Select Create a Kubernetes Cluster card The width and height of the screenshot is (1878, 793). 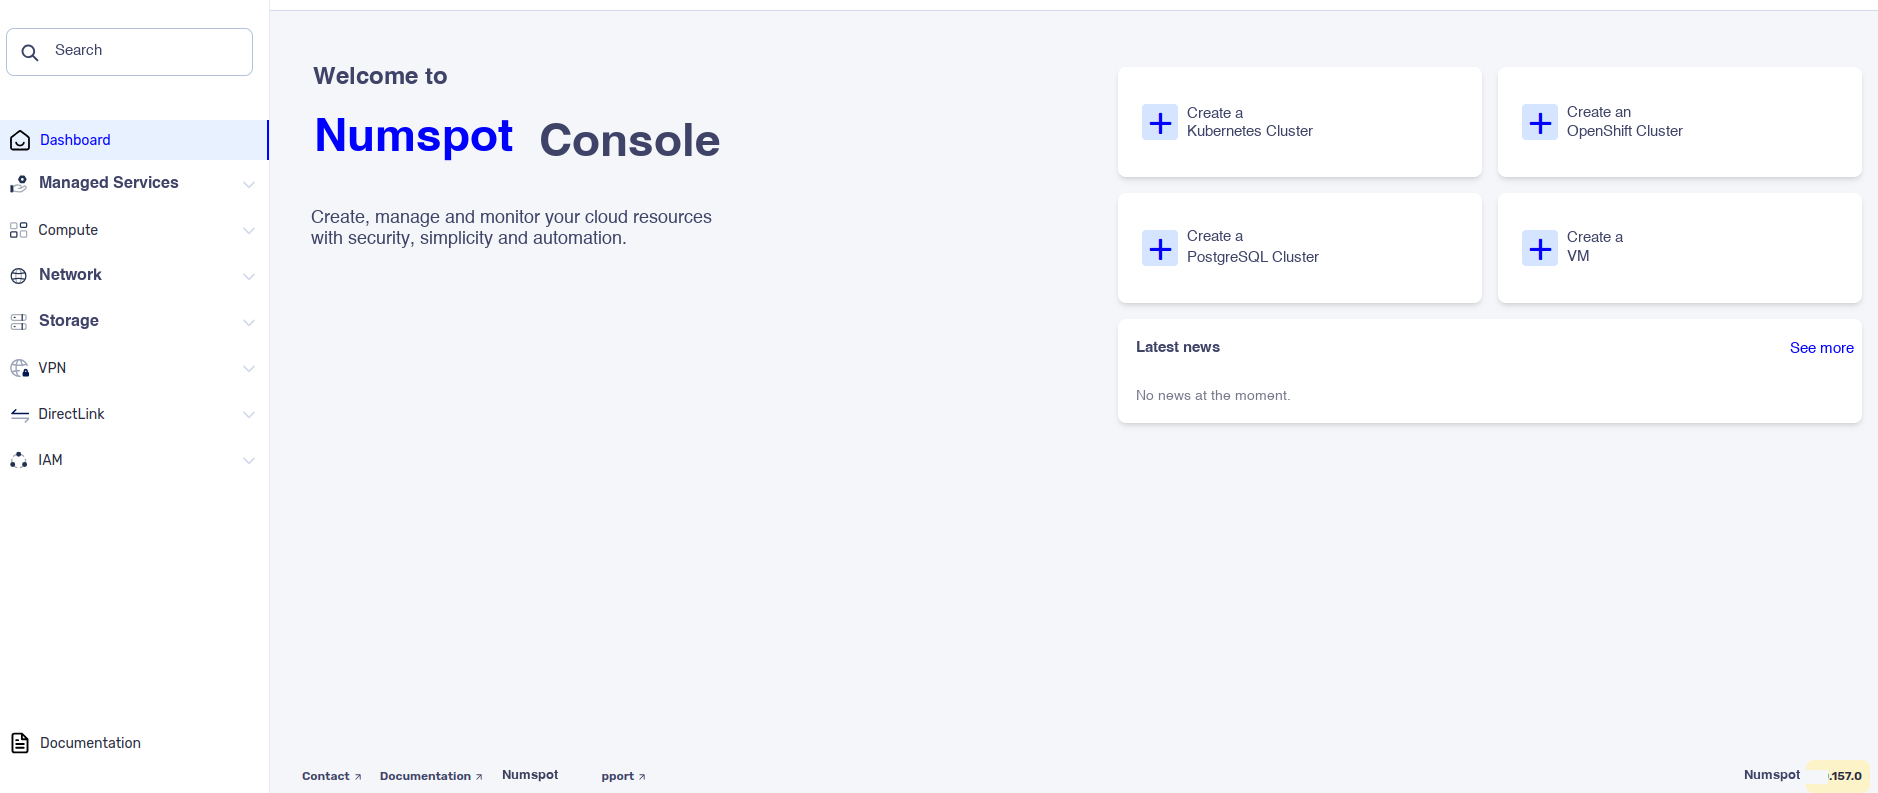(1300, 122)
